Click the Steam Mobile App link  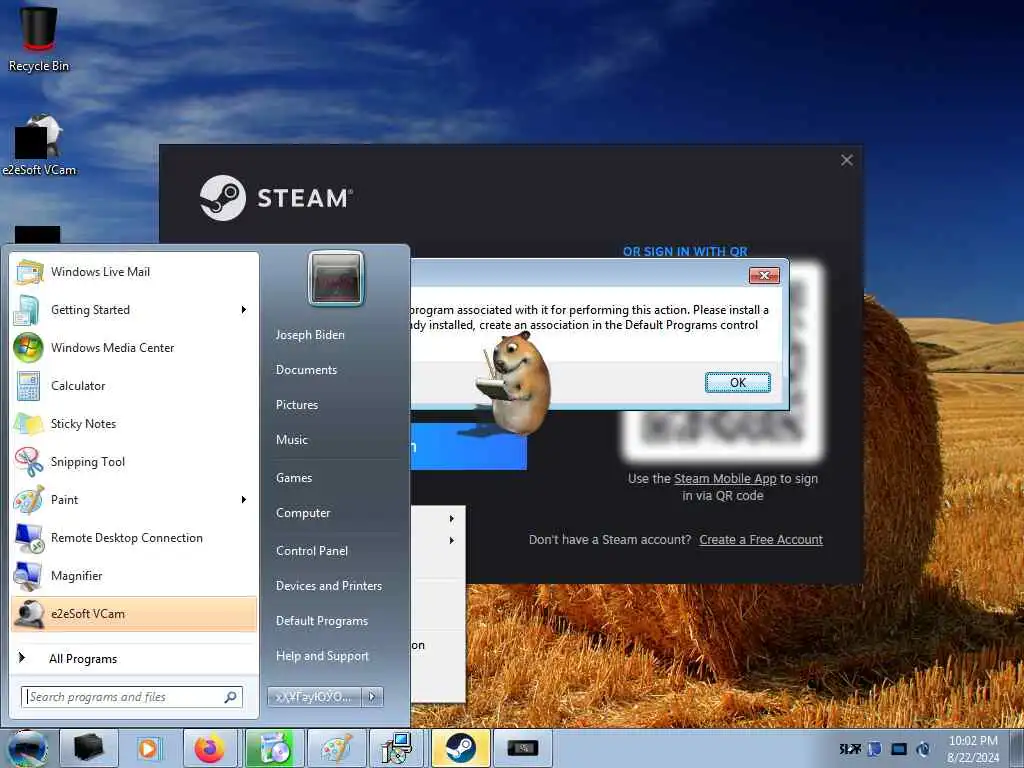click(725, 479)
